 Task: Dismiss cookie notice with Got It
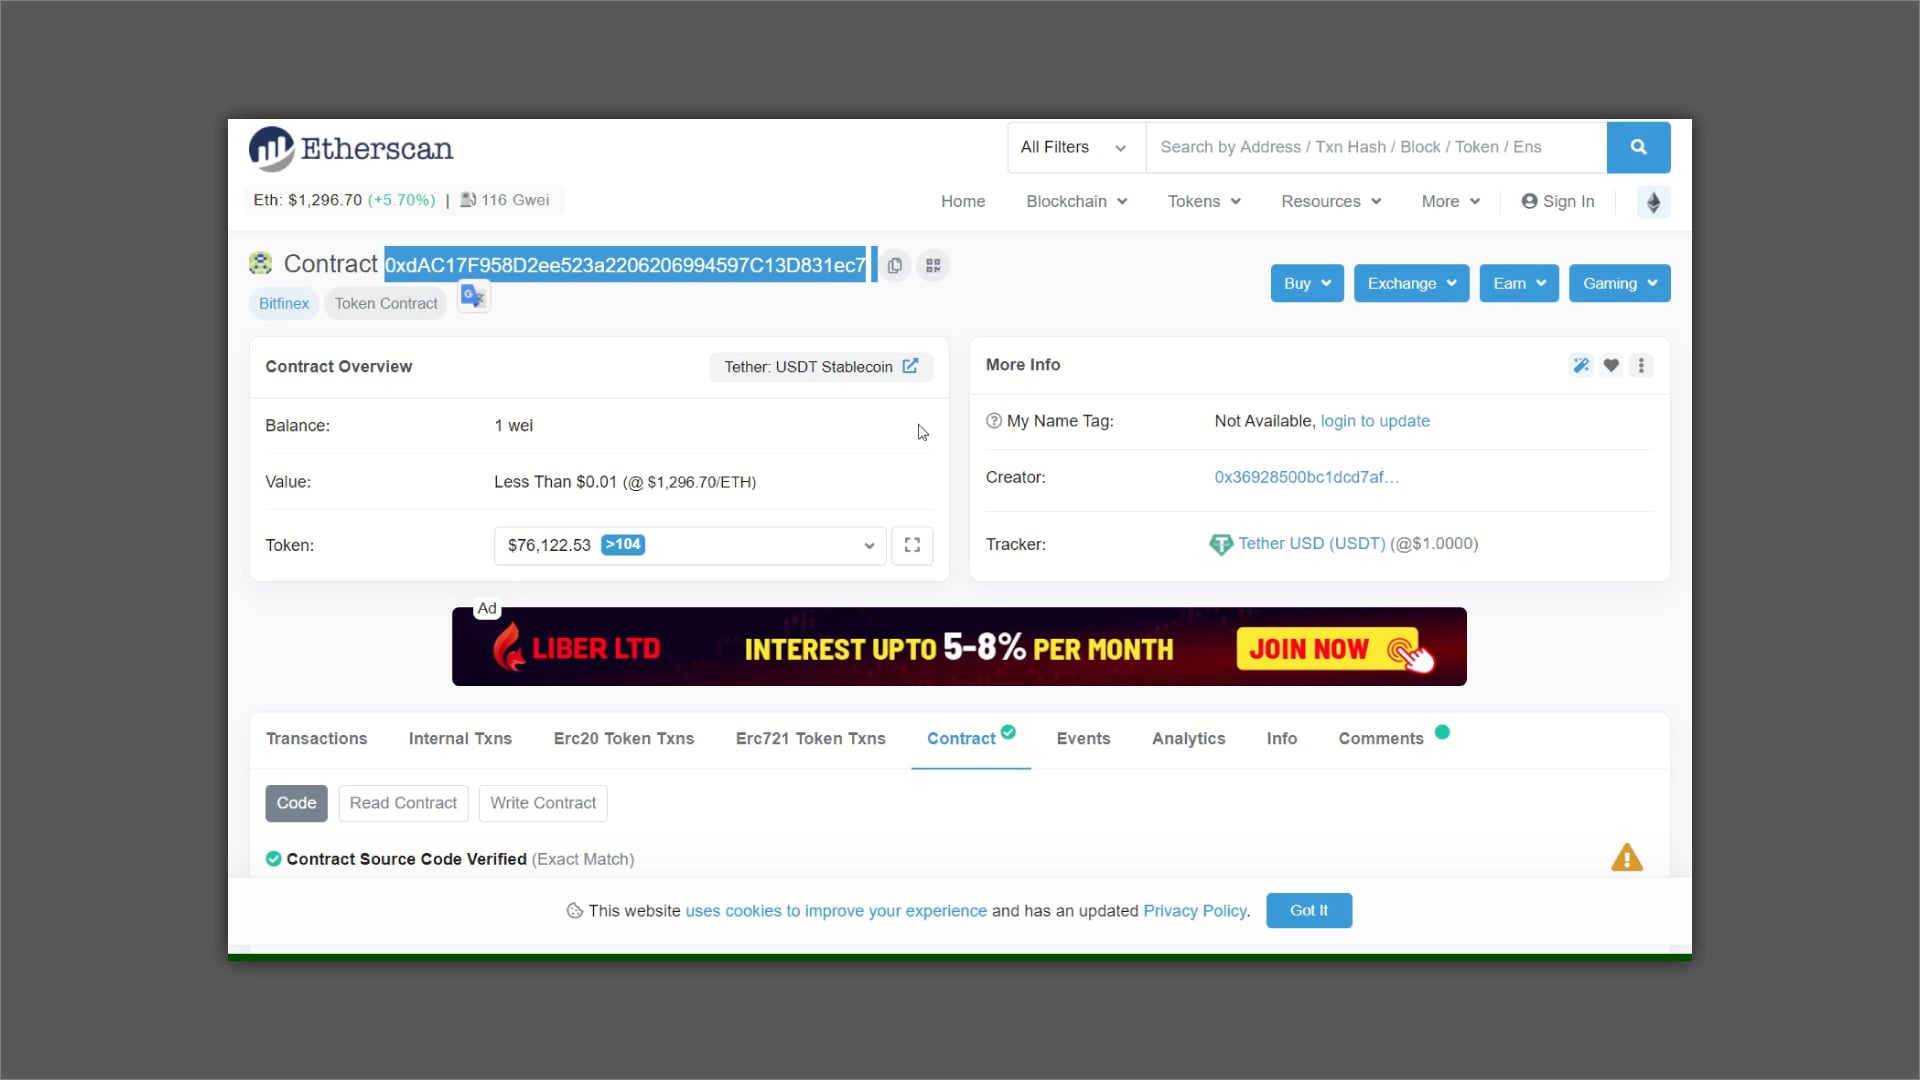1308,911
